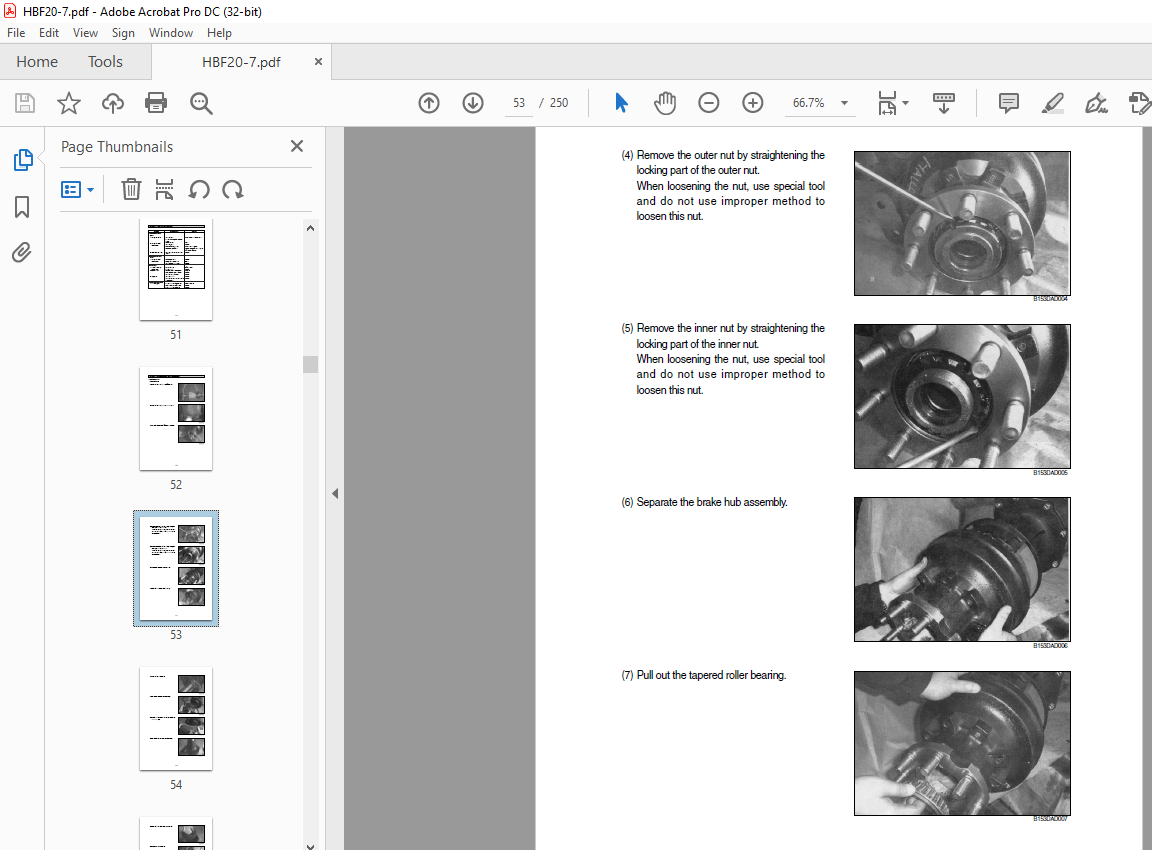The width and height of the screenshot is (1152, 850).
Task: Upload file to cloud icon
Action: pyautogui.click(x=112, y=103)
